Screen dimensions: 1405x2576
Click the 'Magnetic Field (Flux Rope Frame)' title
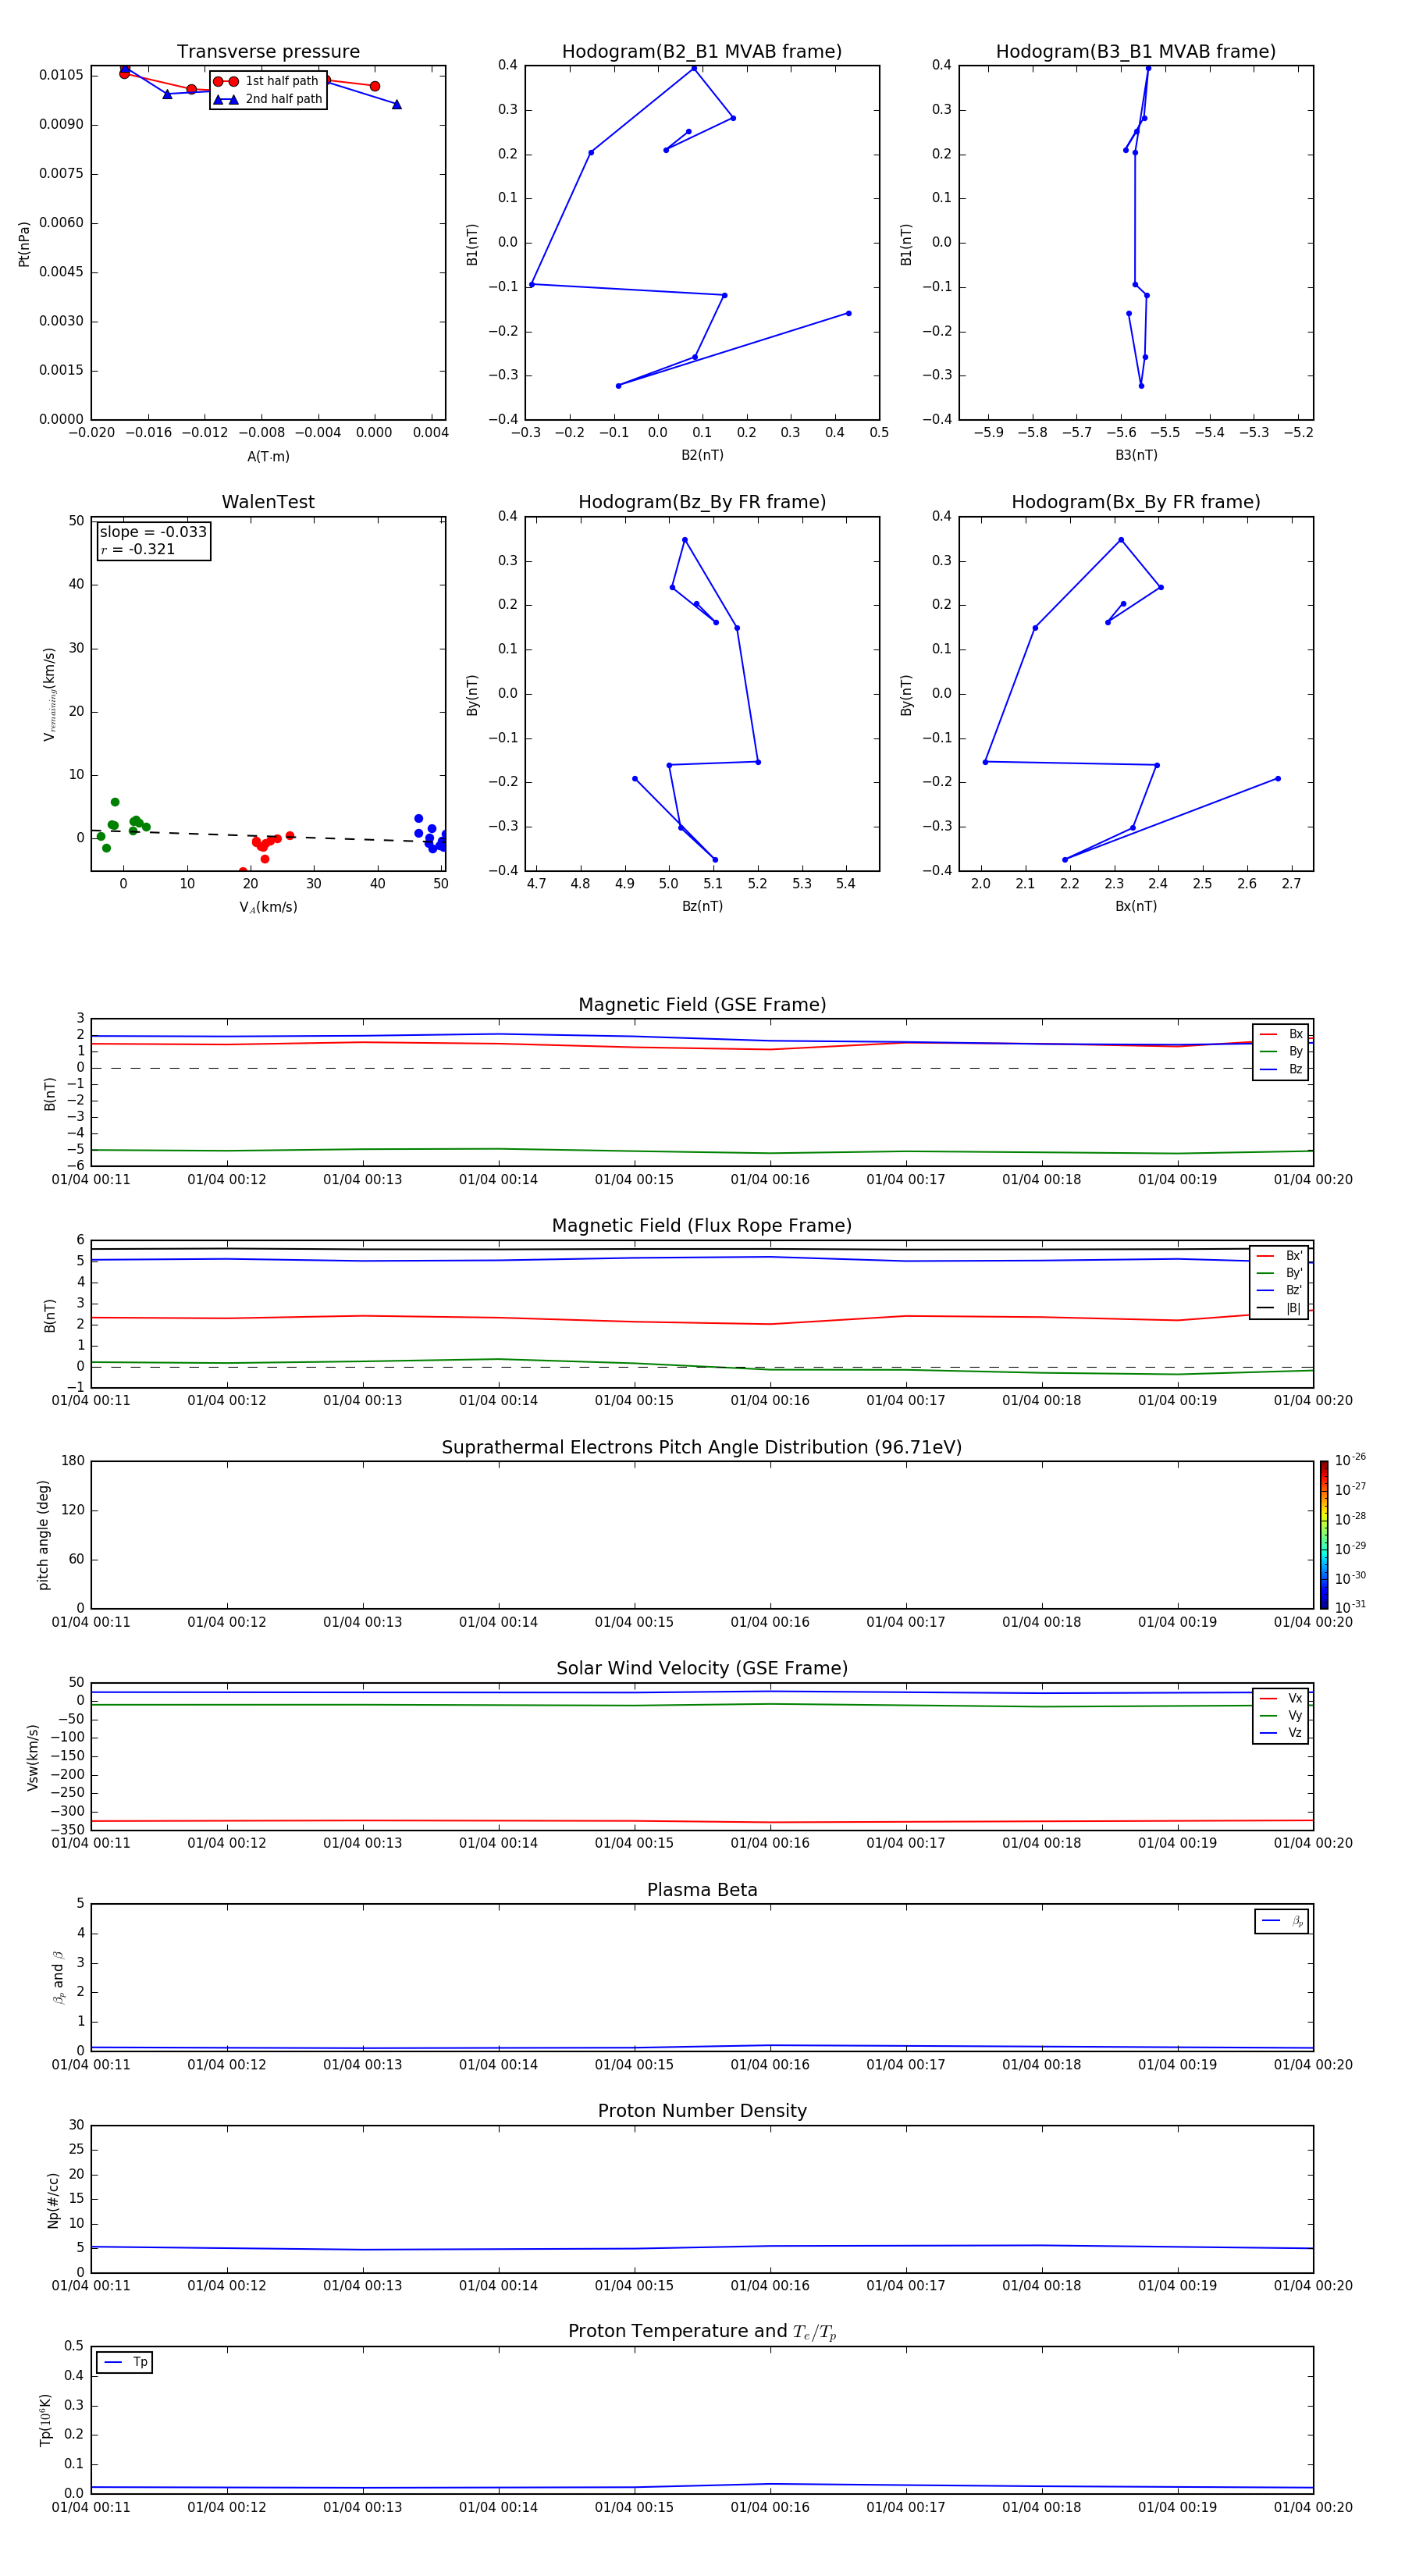702,1226
